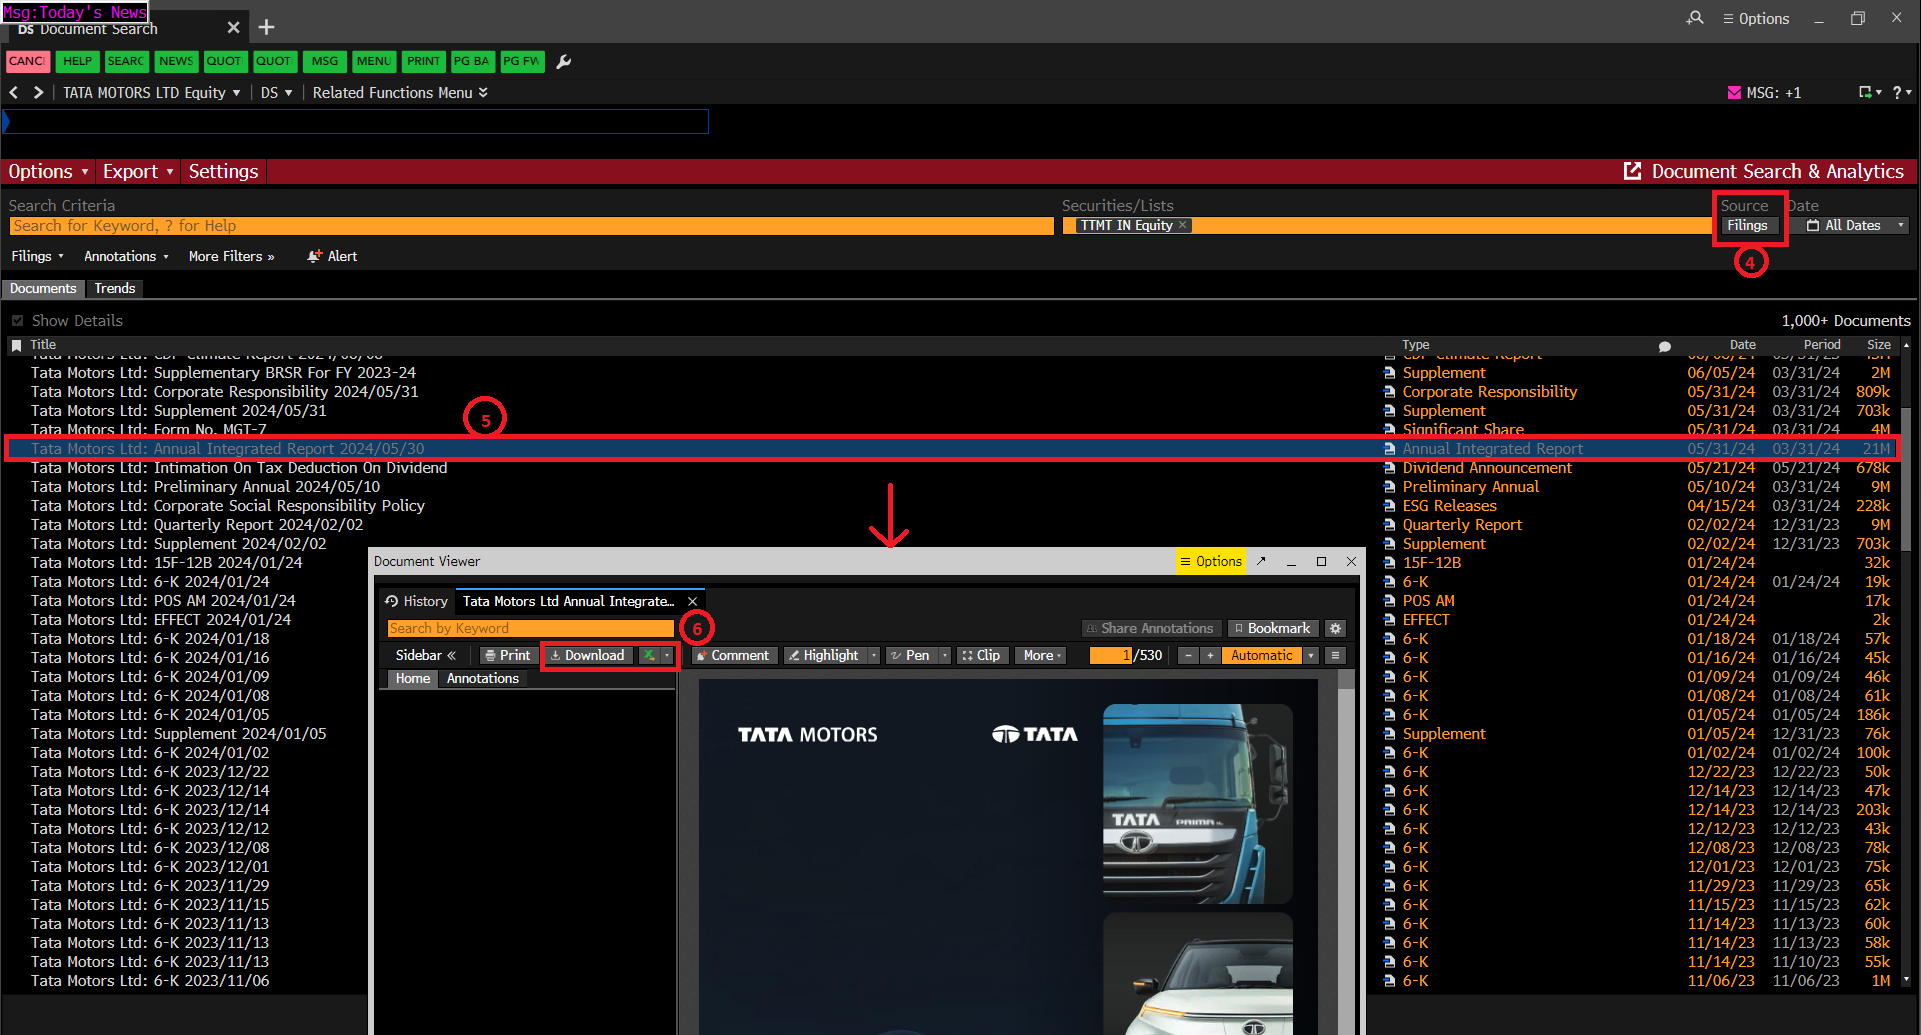
Task: Click the Download button
Action: click(588, 655)
